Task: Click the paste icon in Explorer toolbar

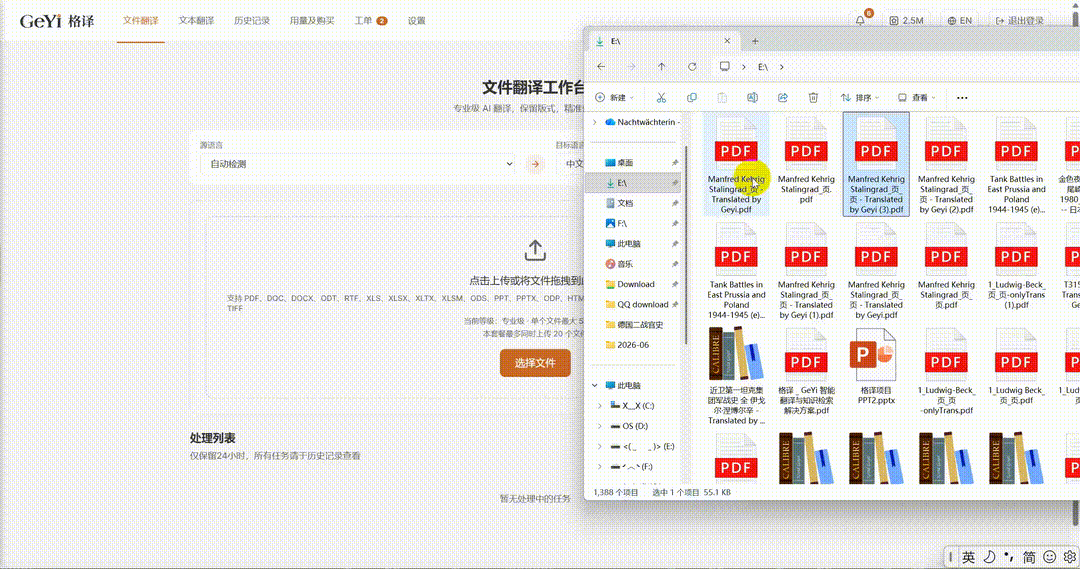Action: [x=722, y=98]
